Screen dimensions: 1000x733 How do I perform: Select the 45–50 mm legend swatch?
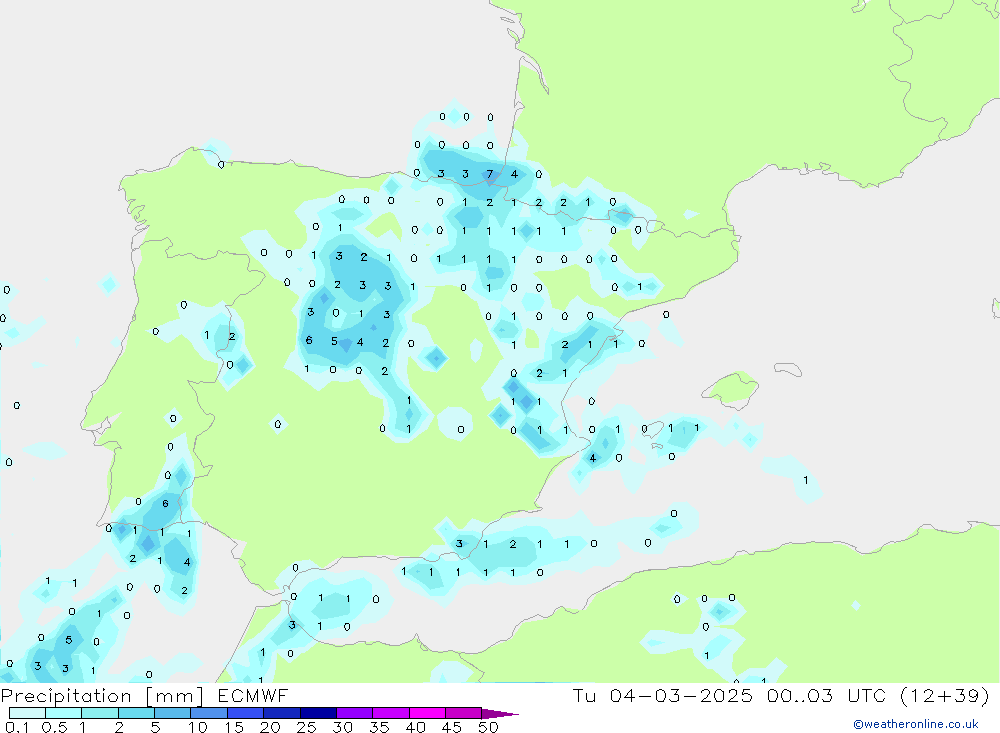[464, 713]
